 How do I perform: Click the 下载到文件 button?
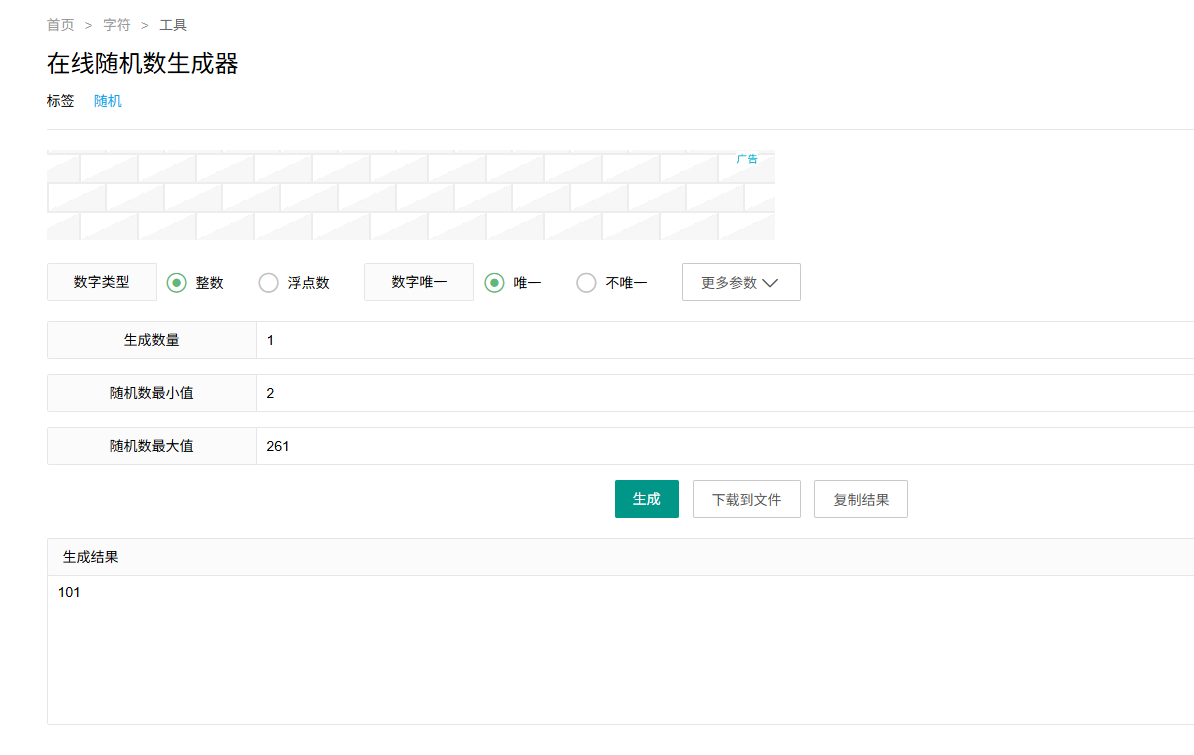746,499
